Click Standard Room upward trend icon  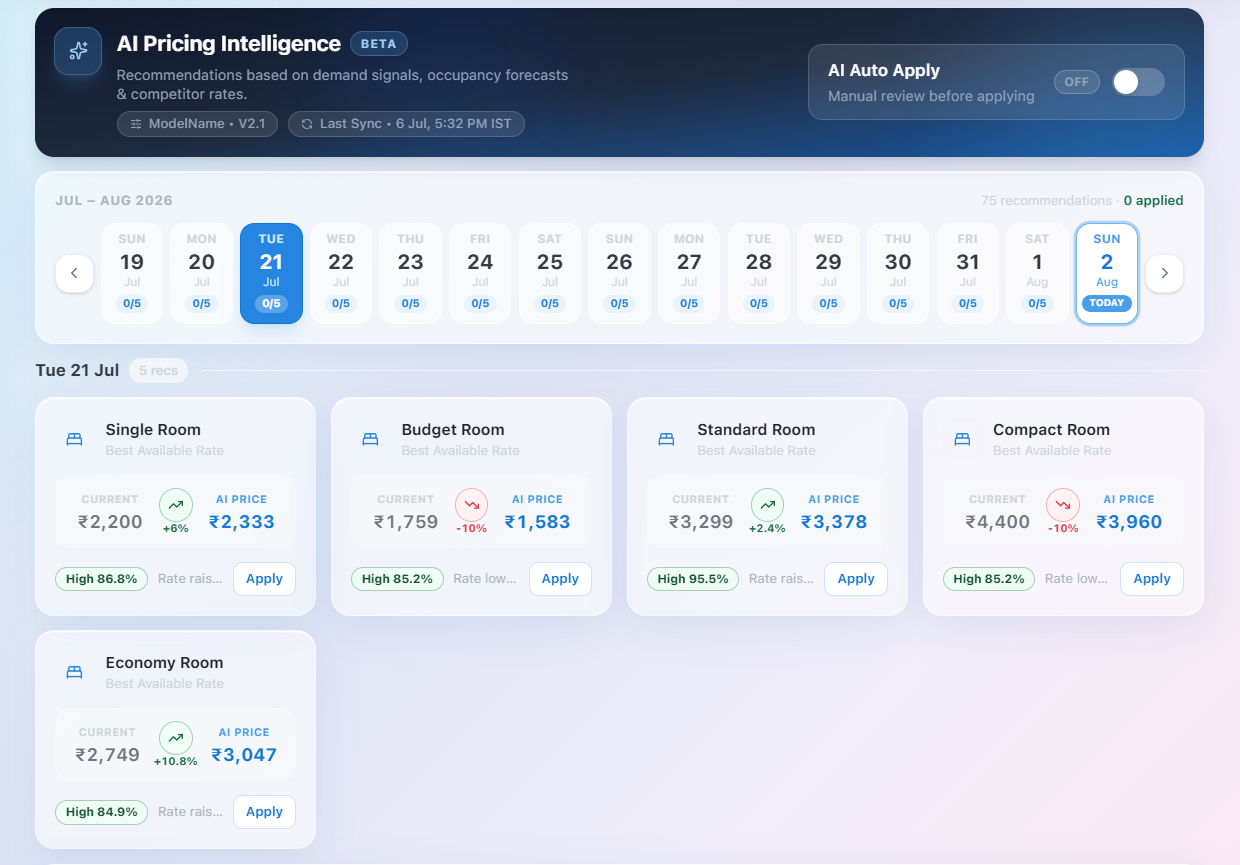click(767, 505)
